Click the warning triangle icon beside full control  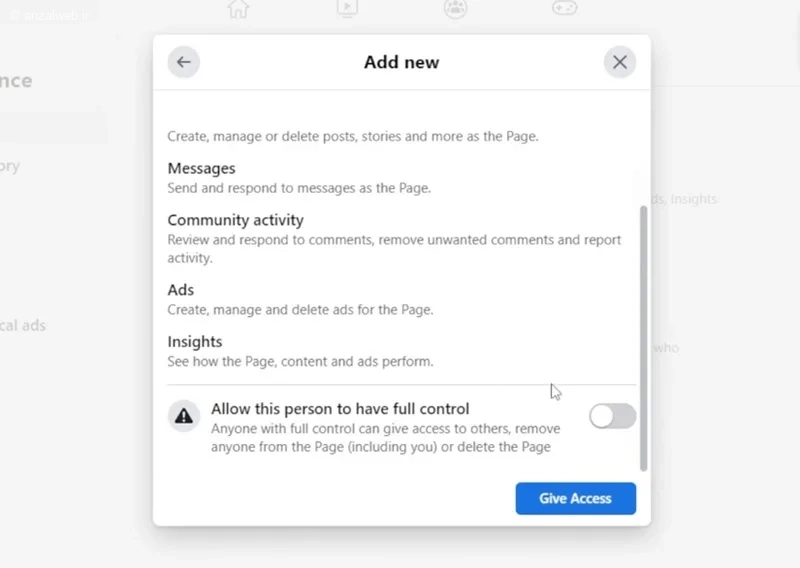[184, 417]
